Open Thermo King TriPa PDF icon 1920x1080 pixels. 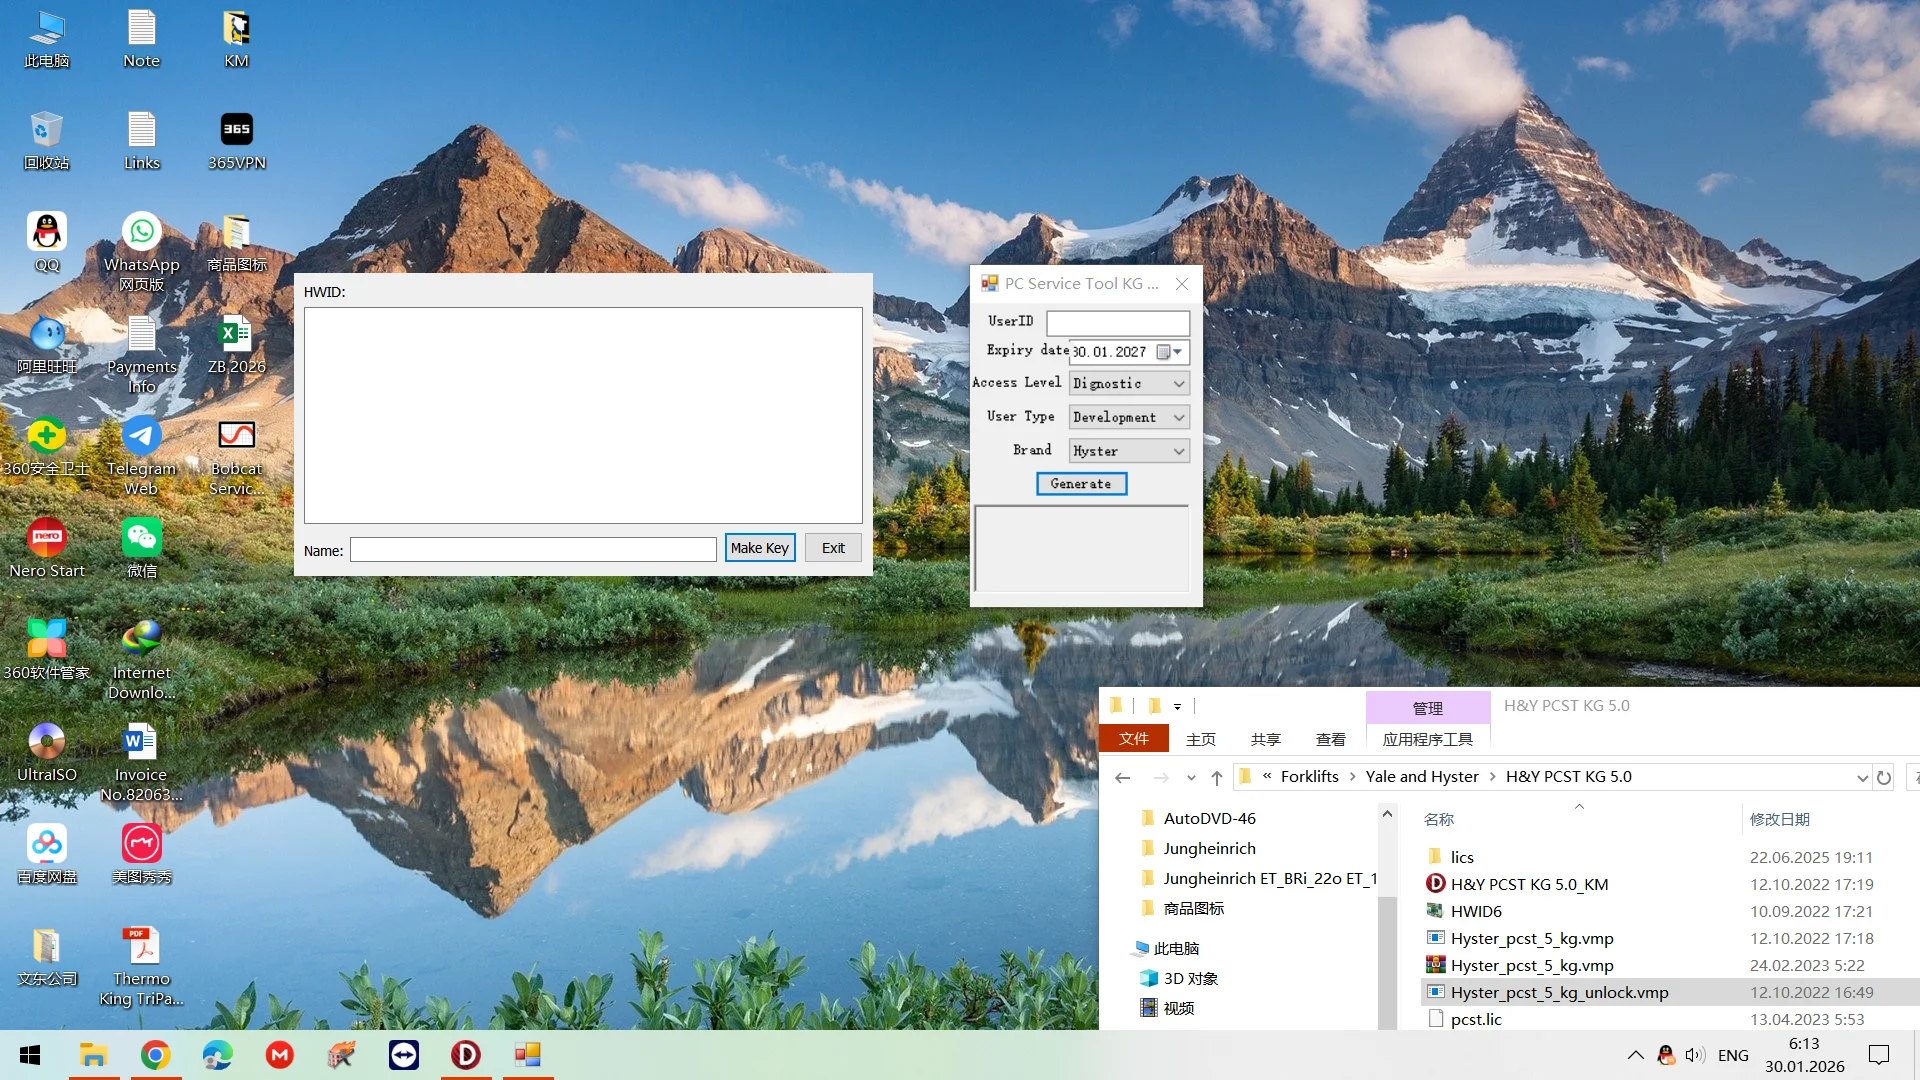tap(141, 966)
